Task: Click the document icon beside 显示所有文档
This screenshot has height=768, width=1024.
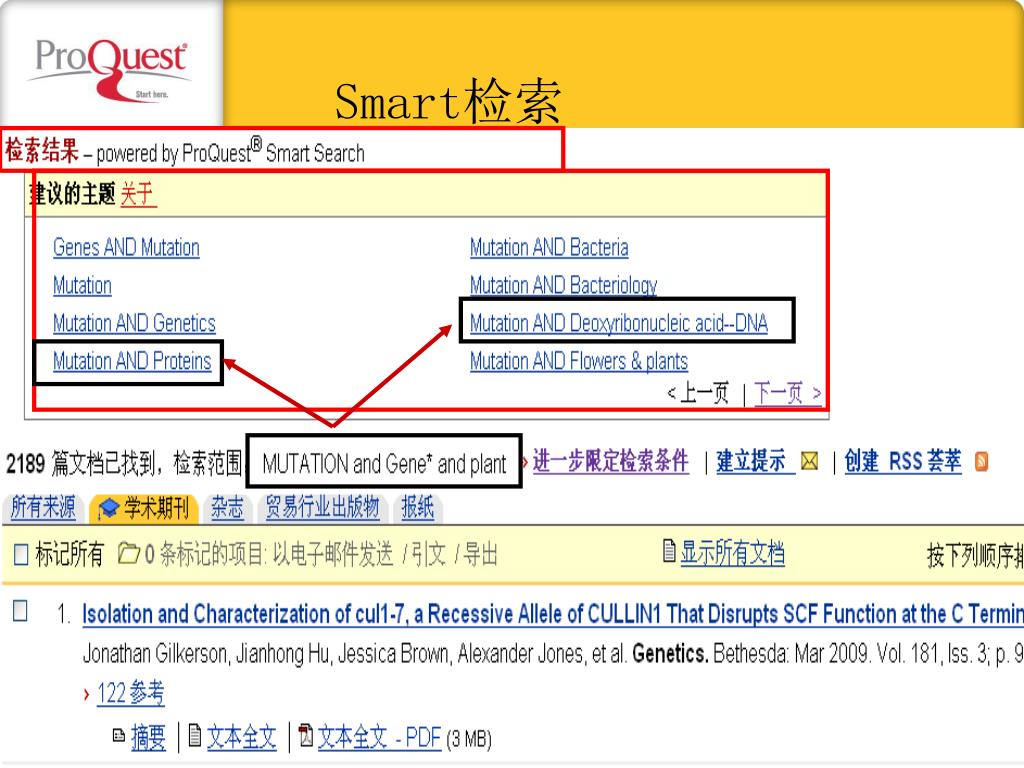Action: point(670,554)
